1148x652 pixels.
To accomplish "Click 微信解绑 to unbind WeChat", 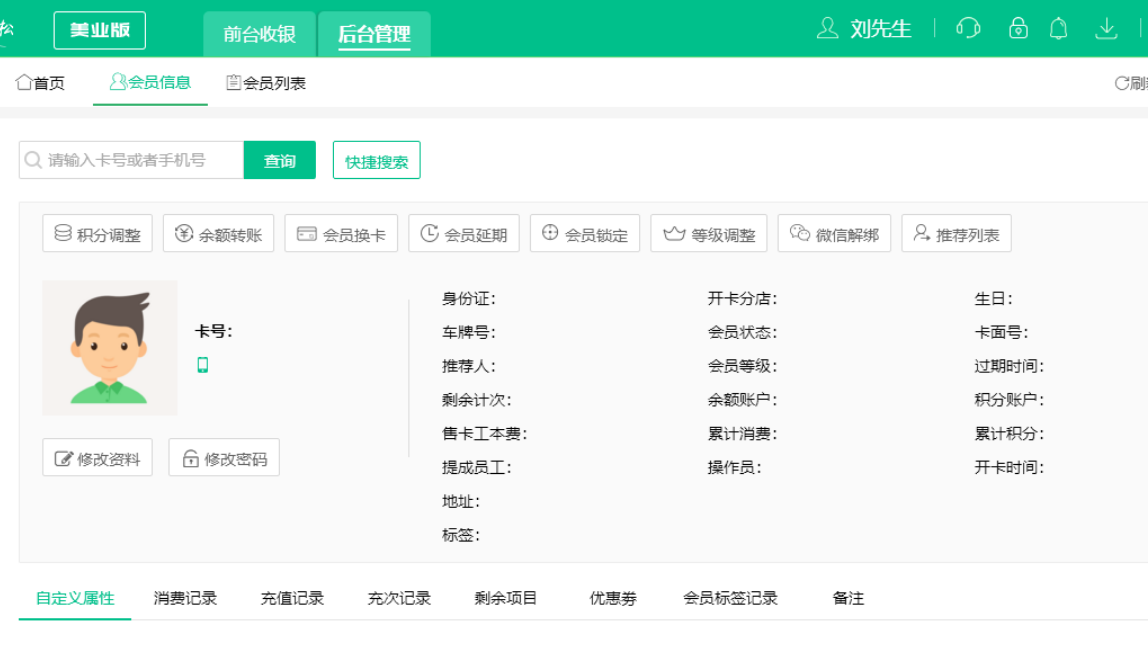I will 834,234.
